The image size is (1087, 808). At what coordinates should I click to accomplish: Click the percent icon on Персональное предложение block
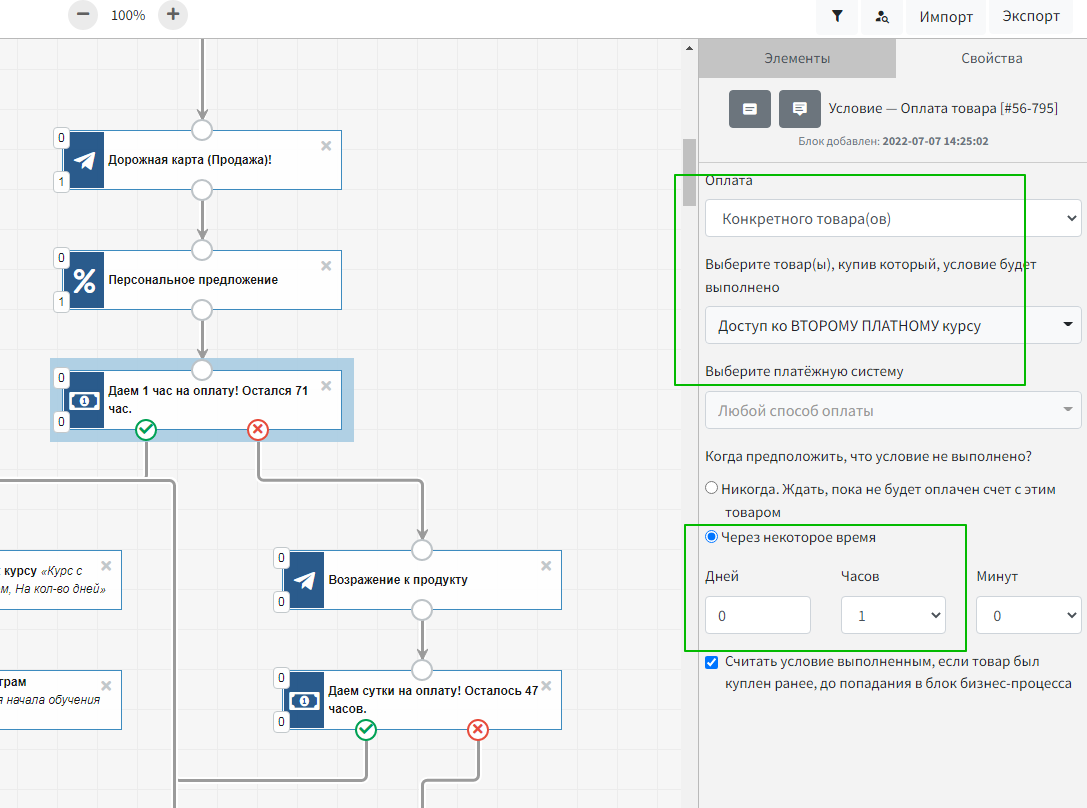click(85, 280)
